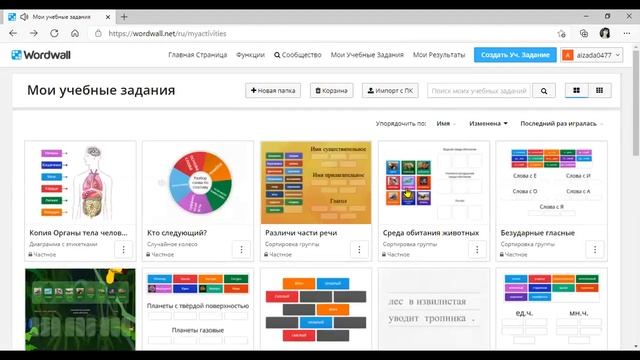Switch to small grid view

click(599, 90)
